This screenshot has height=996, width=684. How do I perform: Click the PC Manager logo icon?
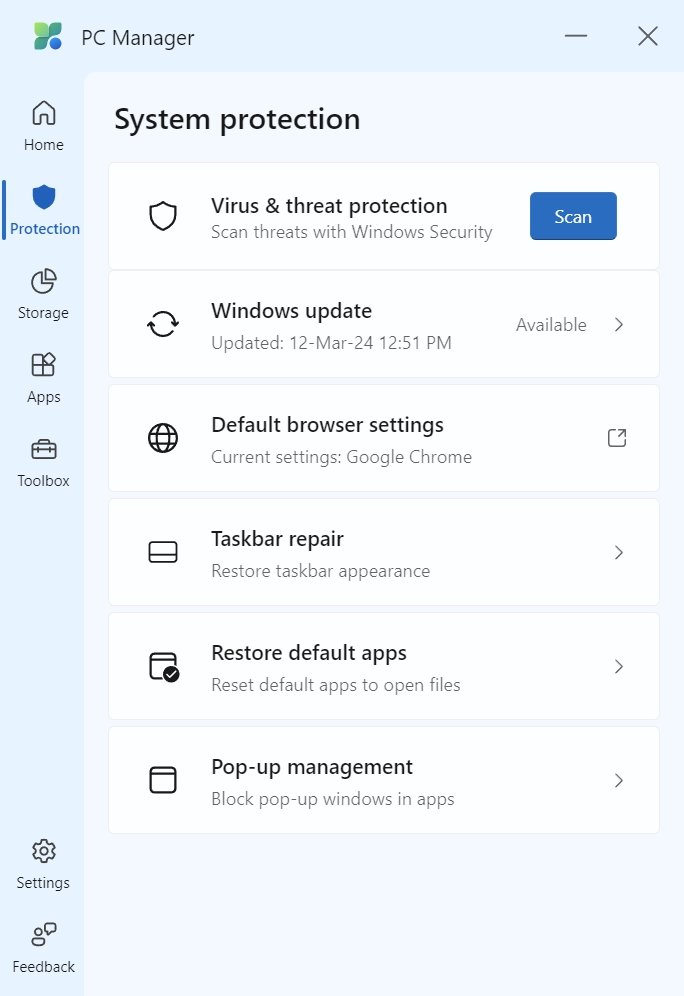click(x=47, y=37)
